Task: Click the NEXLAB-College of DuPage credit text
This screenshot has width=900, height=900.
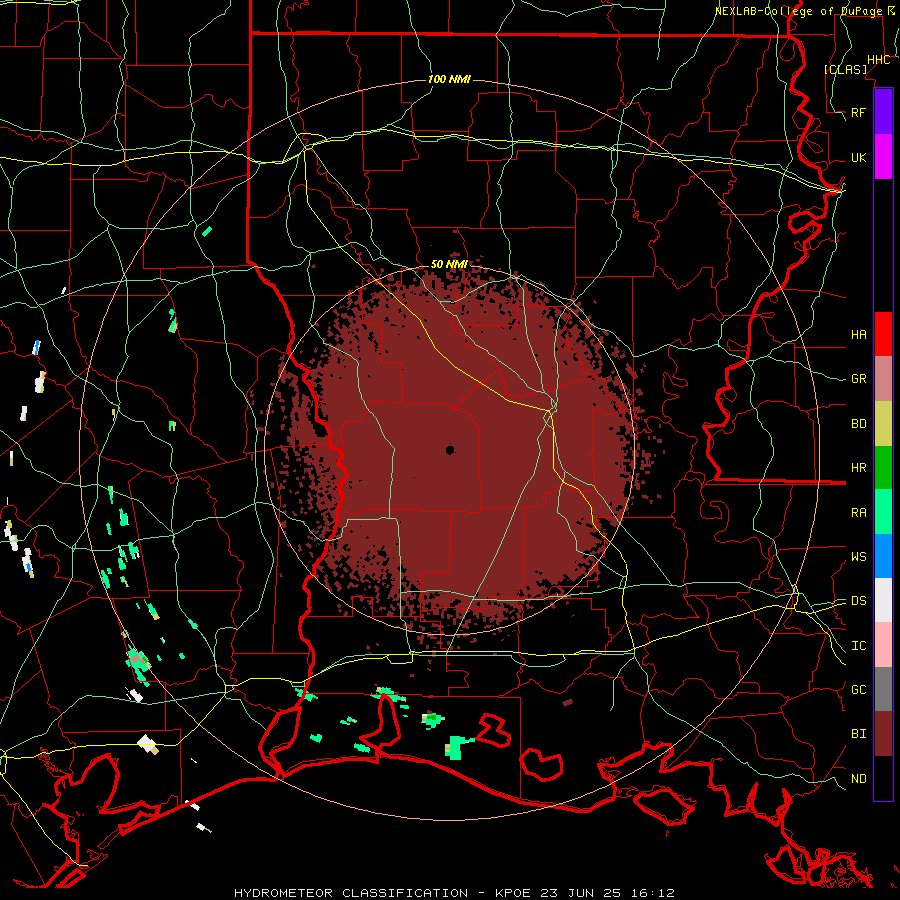Action: pyautogui.click(x=799, y=11)
